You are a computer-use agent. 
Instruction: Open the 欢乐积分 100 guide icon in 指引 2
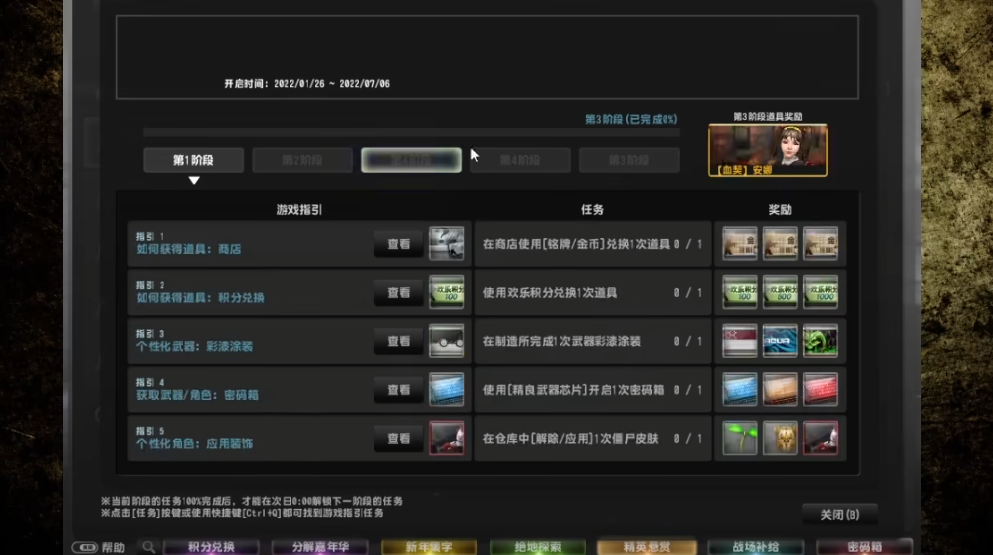446,293
